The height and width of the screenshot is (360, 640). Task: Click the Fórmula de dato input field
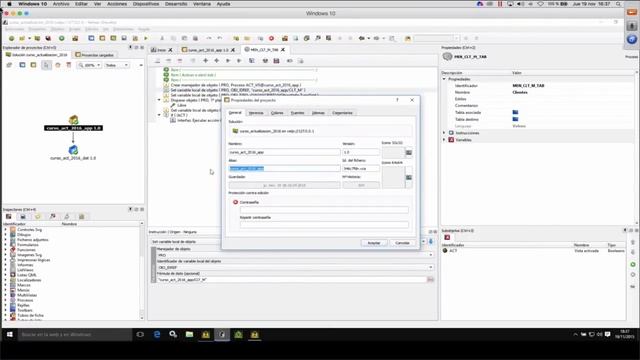point(291,280)
